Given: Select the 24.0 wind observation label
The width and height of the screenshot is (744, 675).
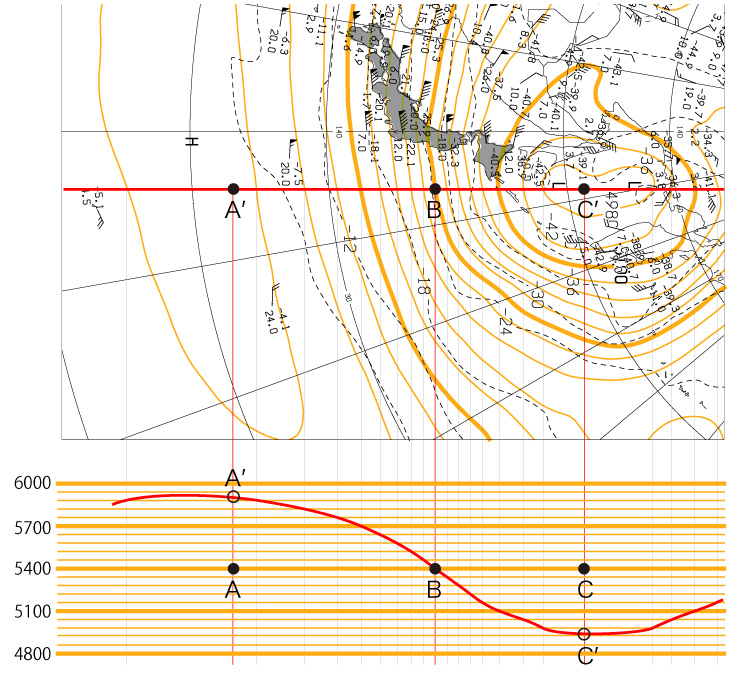Looking at the screenshot, I should [x=270, y=323].
